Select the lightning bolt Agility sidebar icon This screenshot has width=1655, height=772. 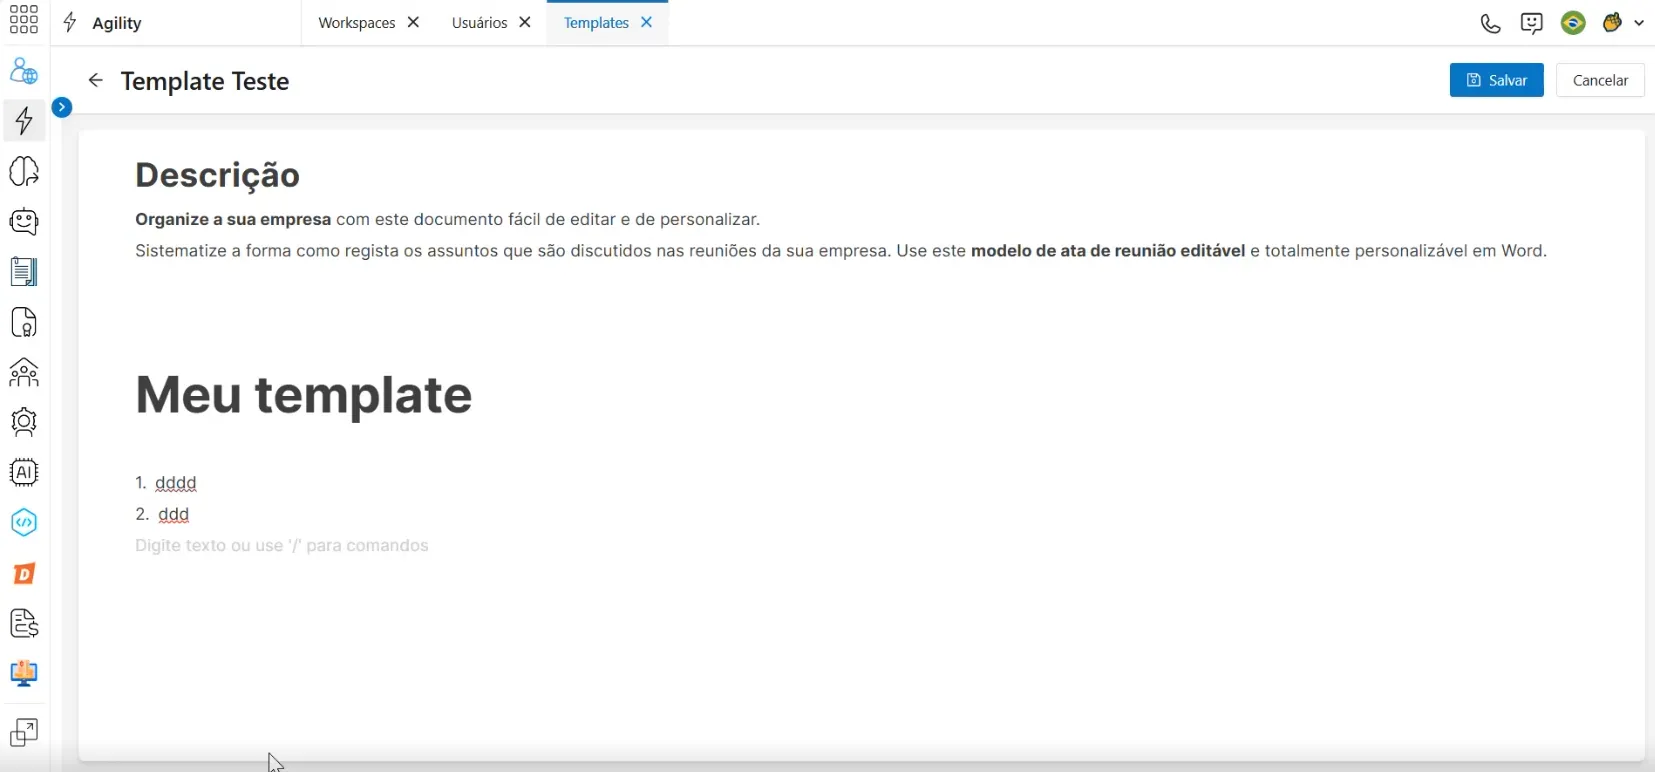(24, 121)
